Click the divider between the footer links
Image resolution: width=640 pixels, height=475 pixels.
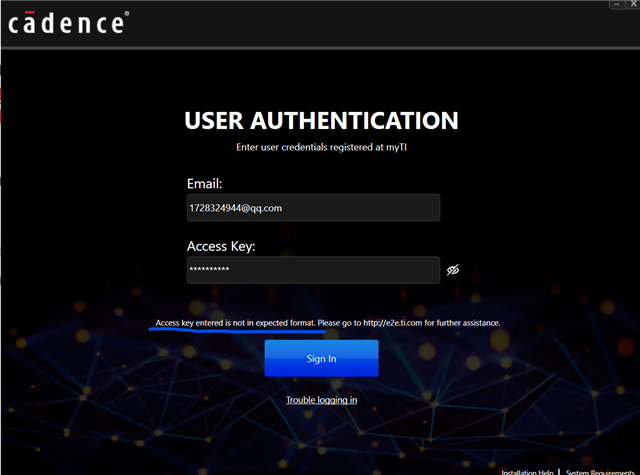[x=558, y=471]
